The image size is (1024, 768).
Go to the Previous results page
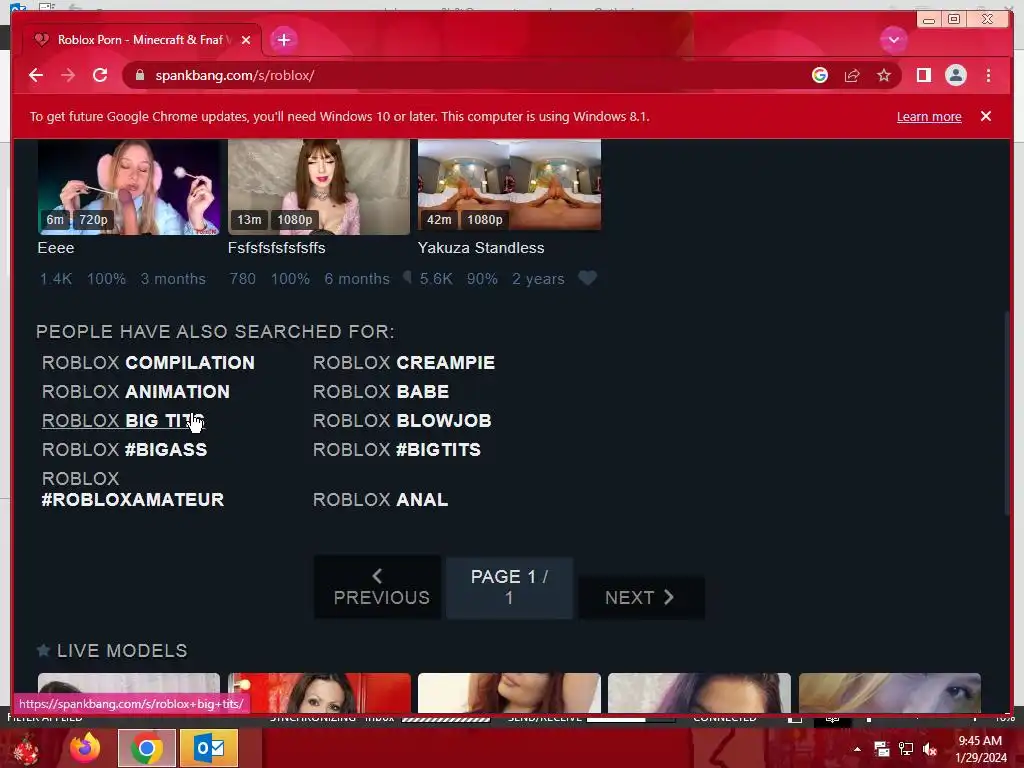click(x=378, y=587)
